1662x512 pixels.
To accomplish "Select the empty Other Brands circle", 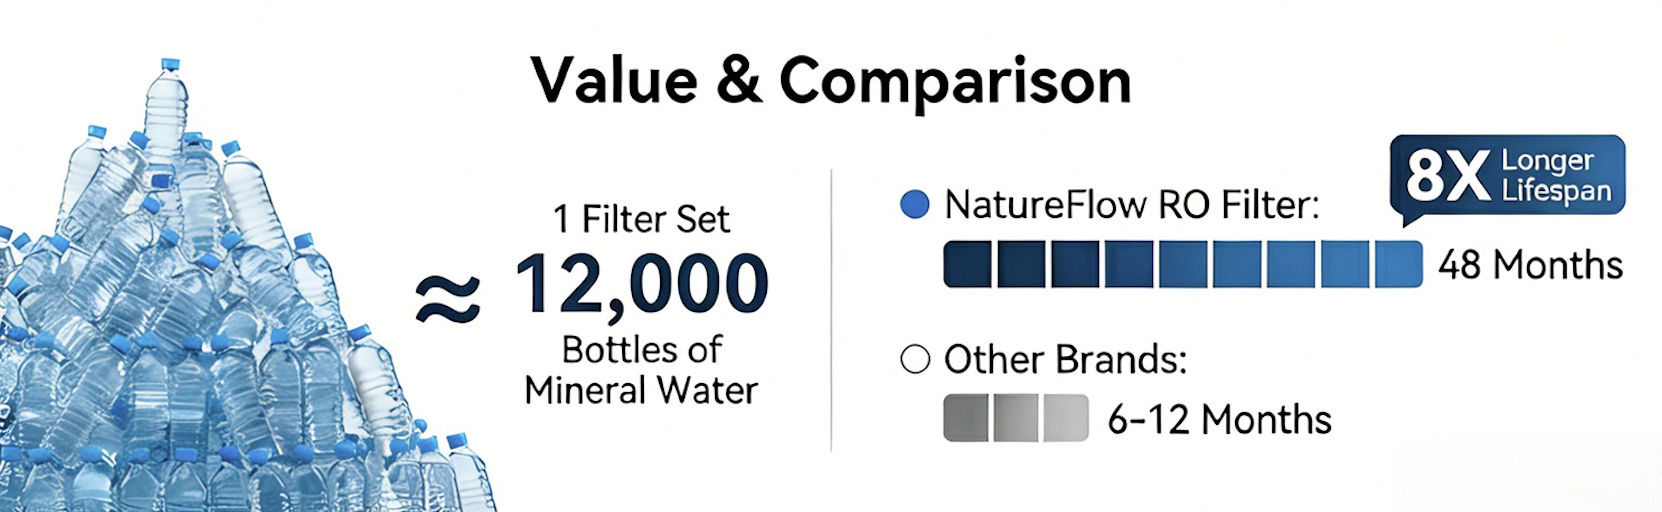I will (x=915, y=359).
